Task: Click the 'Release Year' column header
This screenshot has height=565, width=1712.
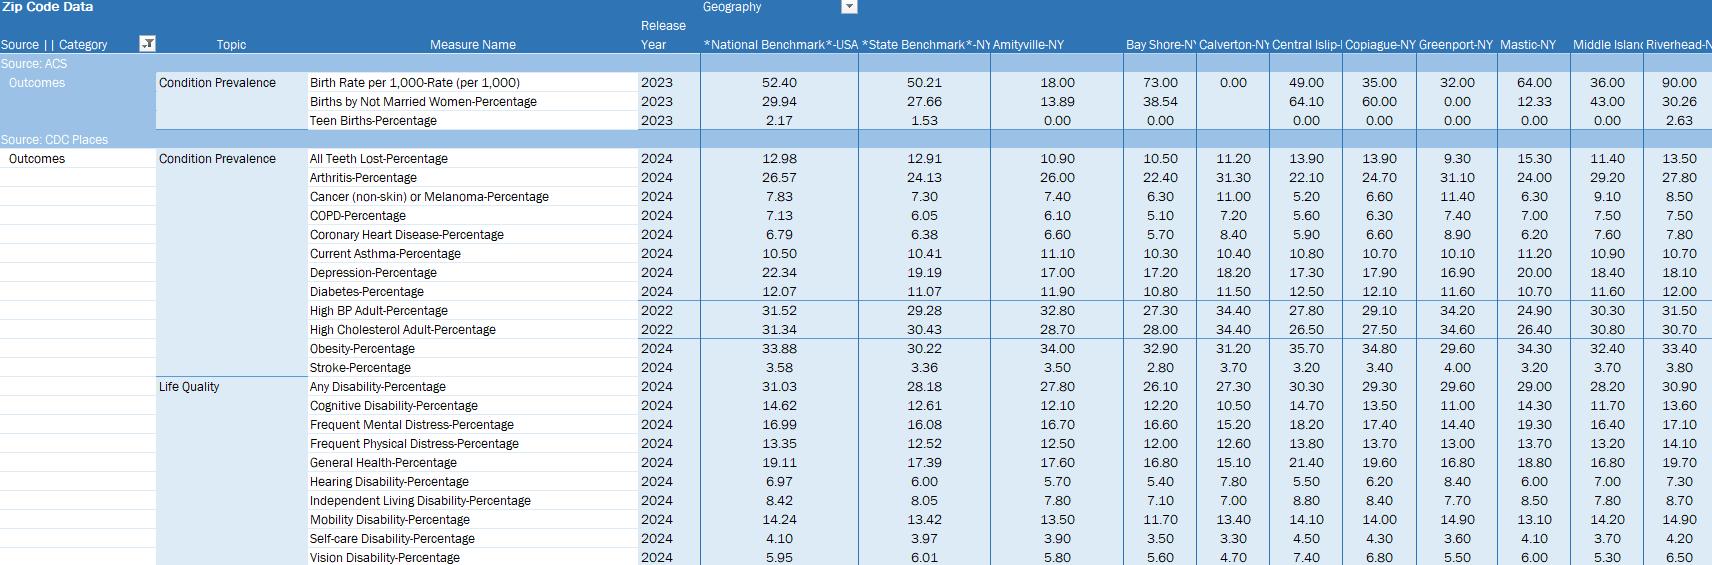Action: coord(663,35)
